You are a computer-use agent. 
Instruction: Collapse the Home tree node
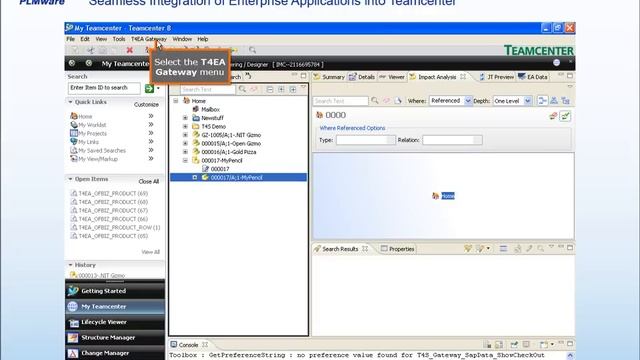pyautogui.click(x=176, y=101)
